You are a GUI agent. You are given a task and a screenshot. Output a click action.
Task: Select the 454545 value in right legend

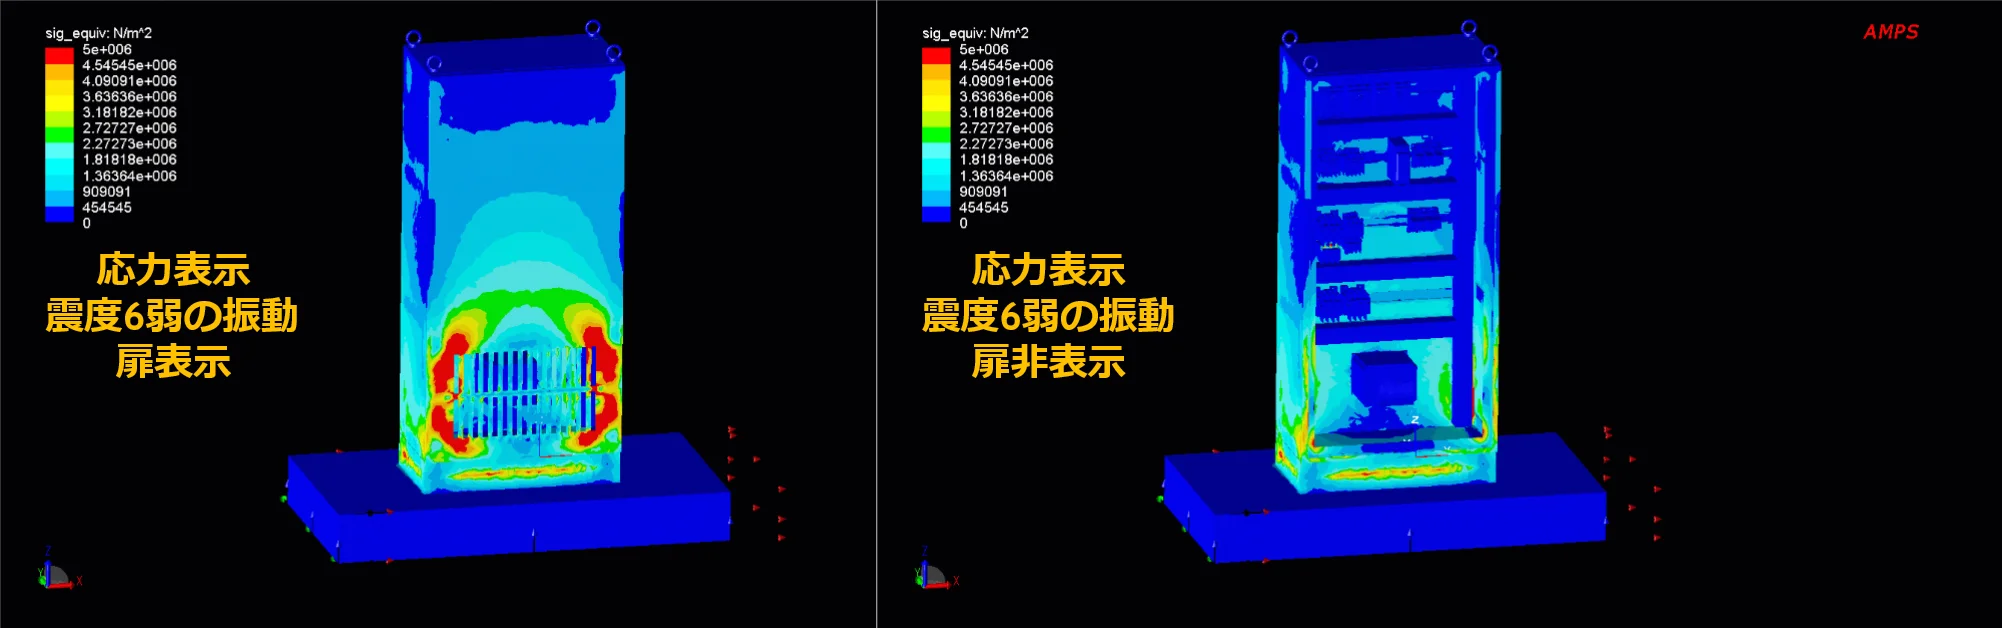point(983,207)
